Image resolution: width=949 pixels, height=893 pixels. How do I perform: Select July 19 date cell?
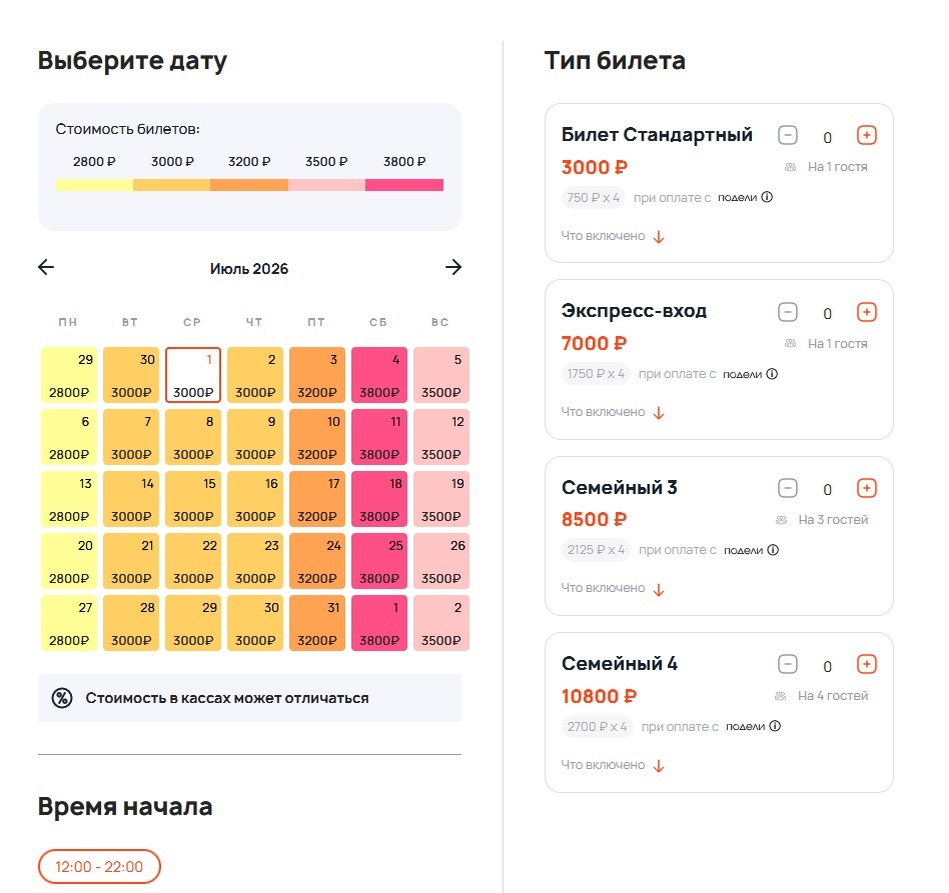tap(441, 499)
